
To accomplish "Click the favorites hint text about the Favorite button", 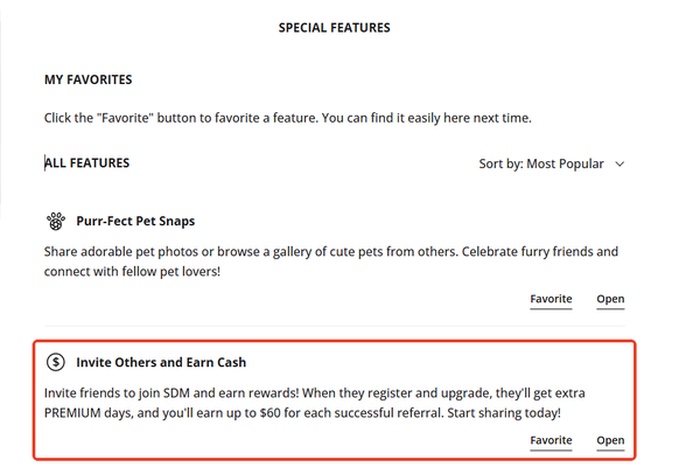I will pyautogui.click(x=288, y=118).
